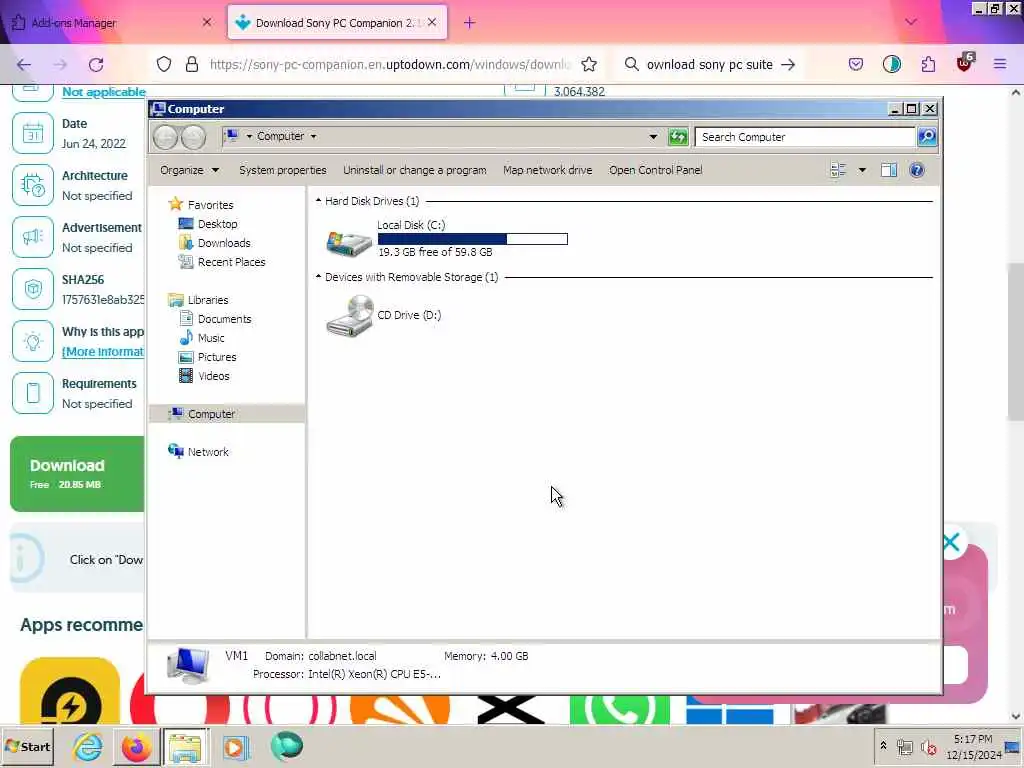Switch to Firefox in taskbar
Viewport: 1024px width, 768px height.
[x=136, y=746]
